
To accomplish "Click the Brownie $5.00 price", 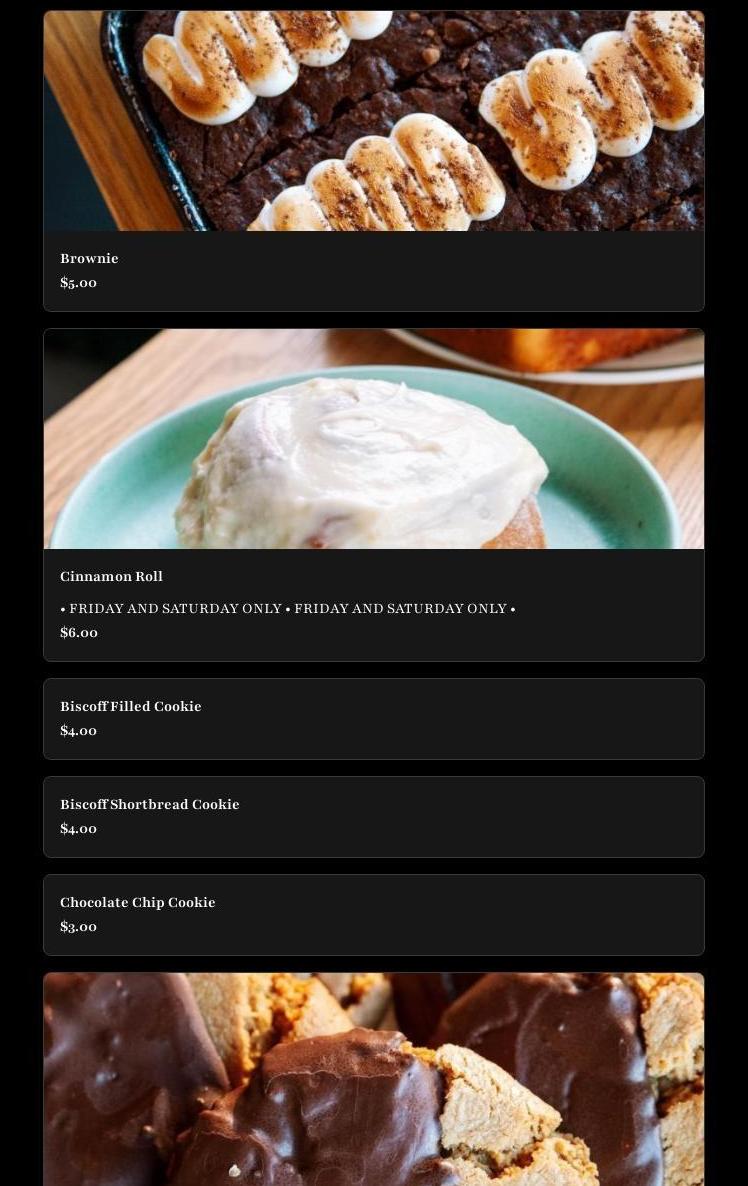I will click(79, 283).
